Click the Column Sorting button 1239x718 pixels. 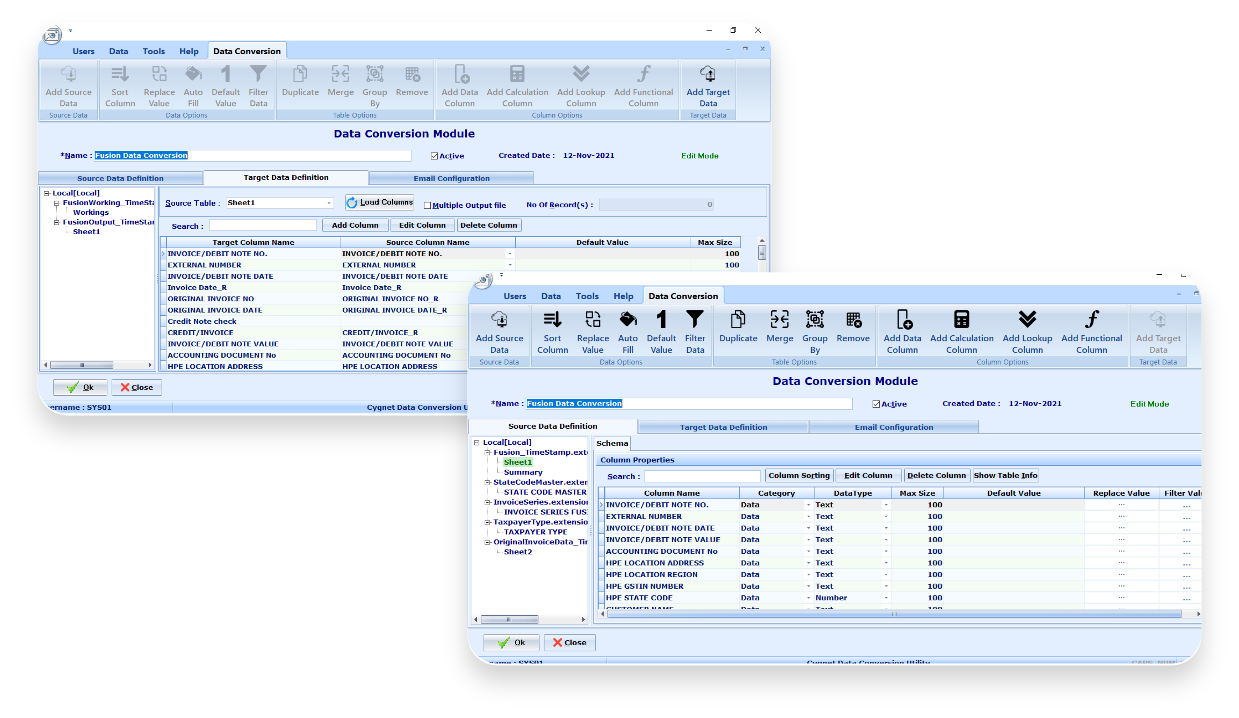(798, 476)
